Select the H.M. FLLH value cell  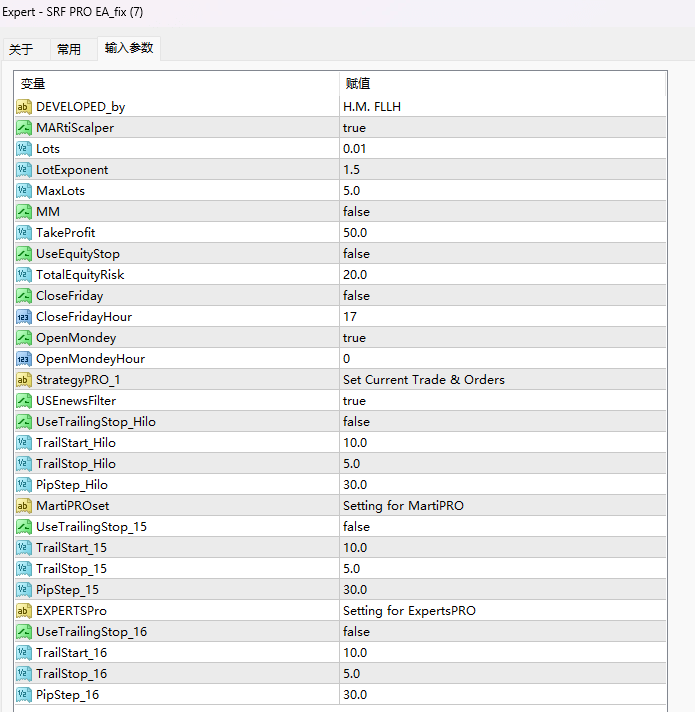(503, 107)
